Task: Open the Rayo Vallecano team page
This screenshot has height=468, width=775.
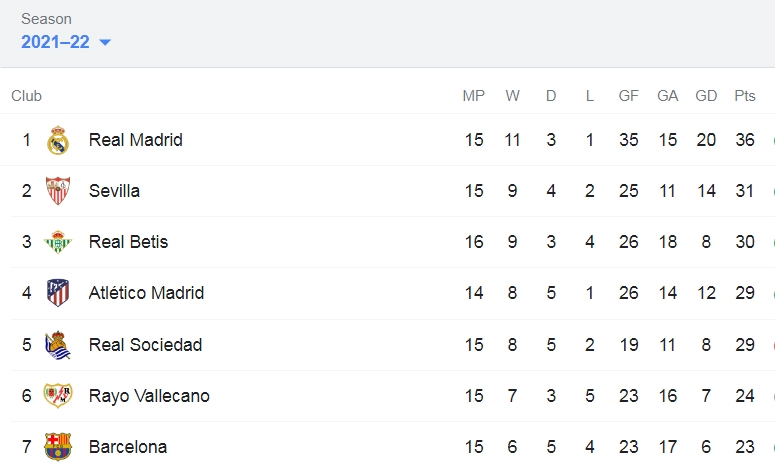Action: [x=149, y=396]
